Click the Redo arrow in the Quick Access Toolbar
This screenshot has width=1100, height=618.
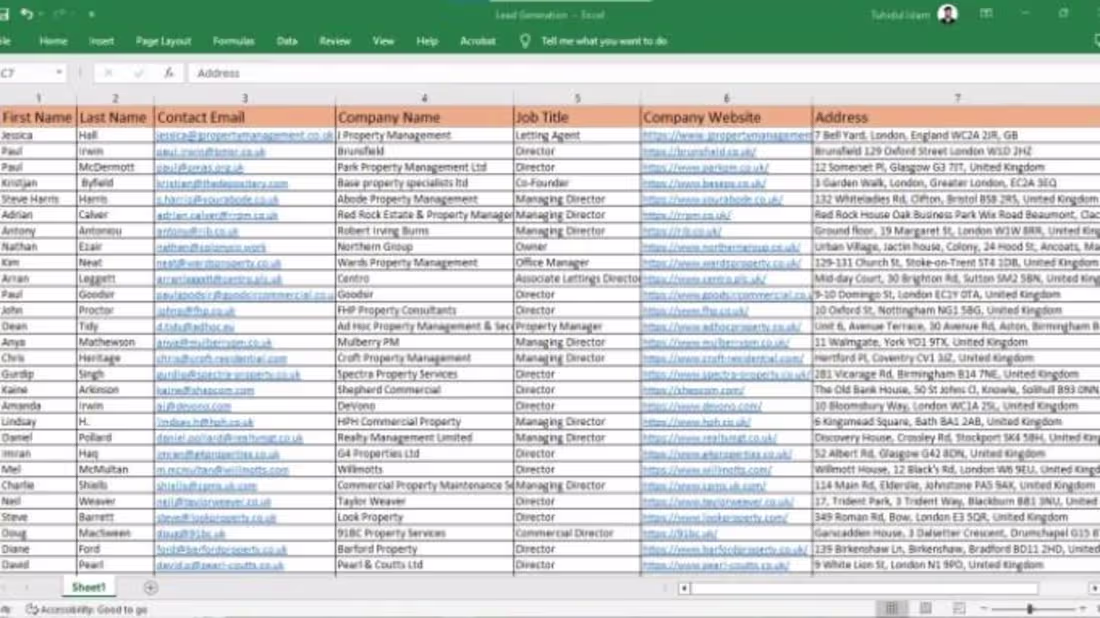point(60,14)
